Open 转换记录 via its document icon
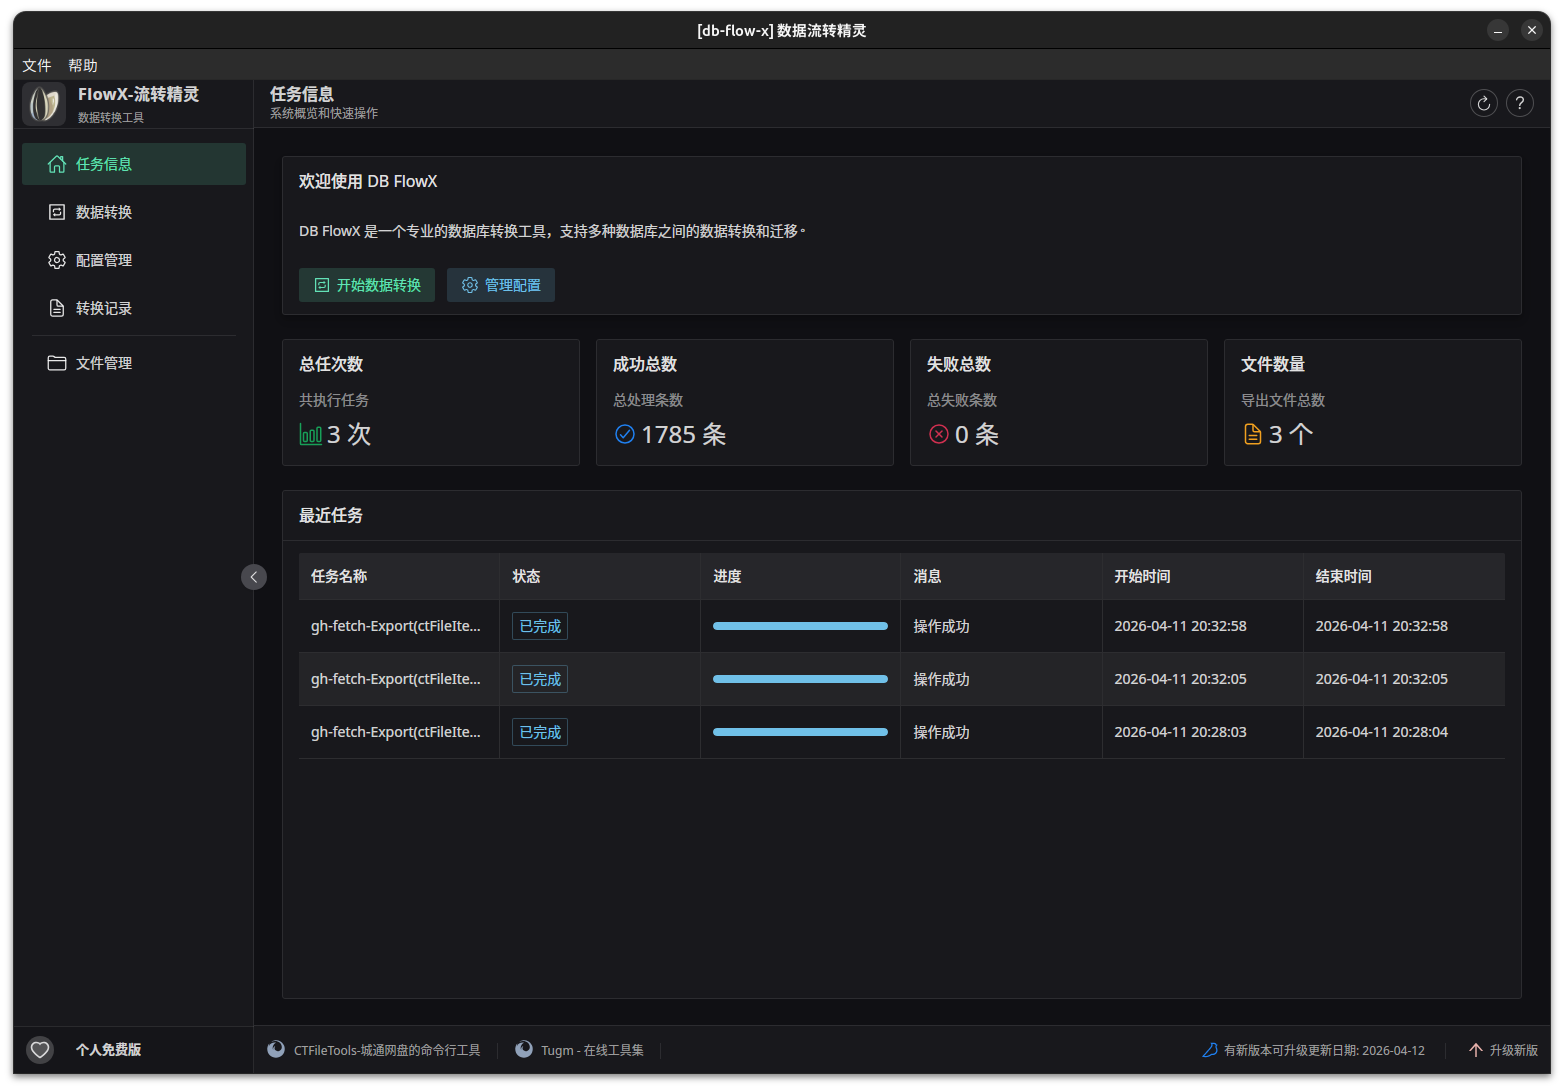 57,307
